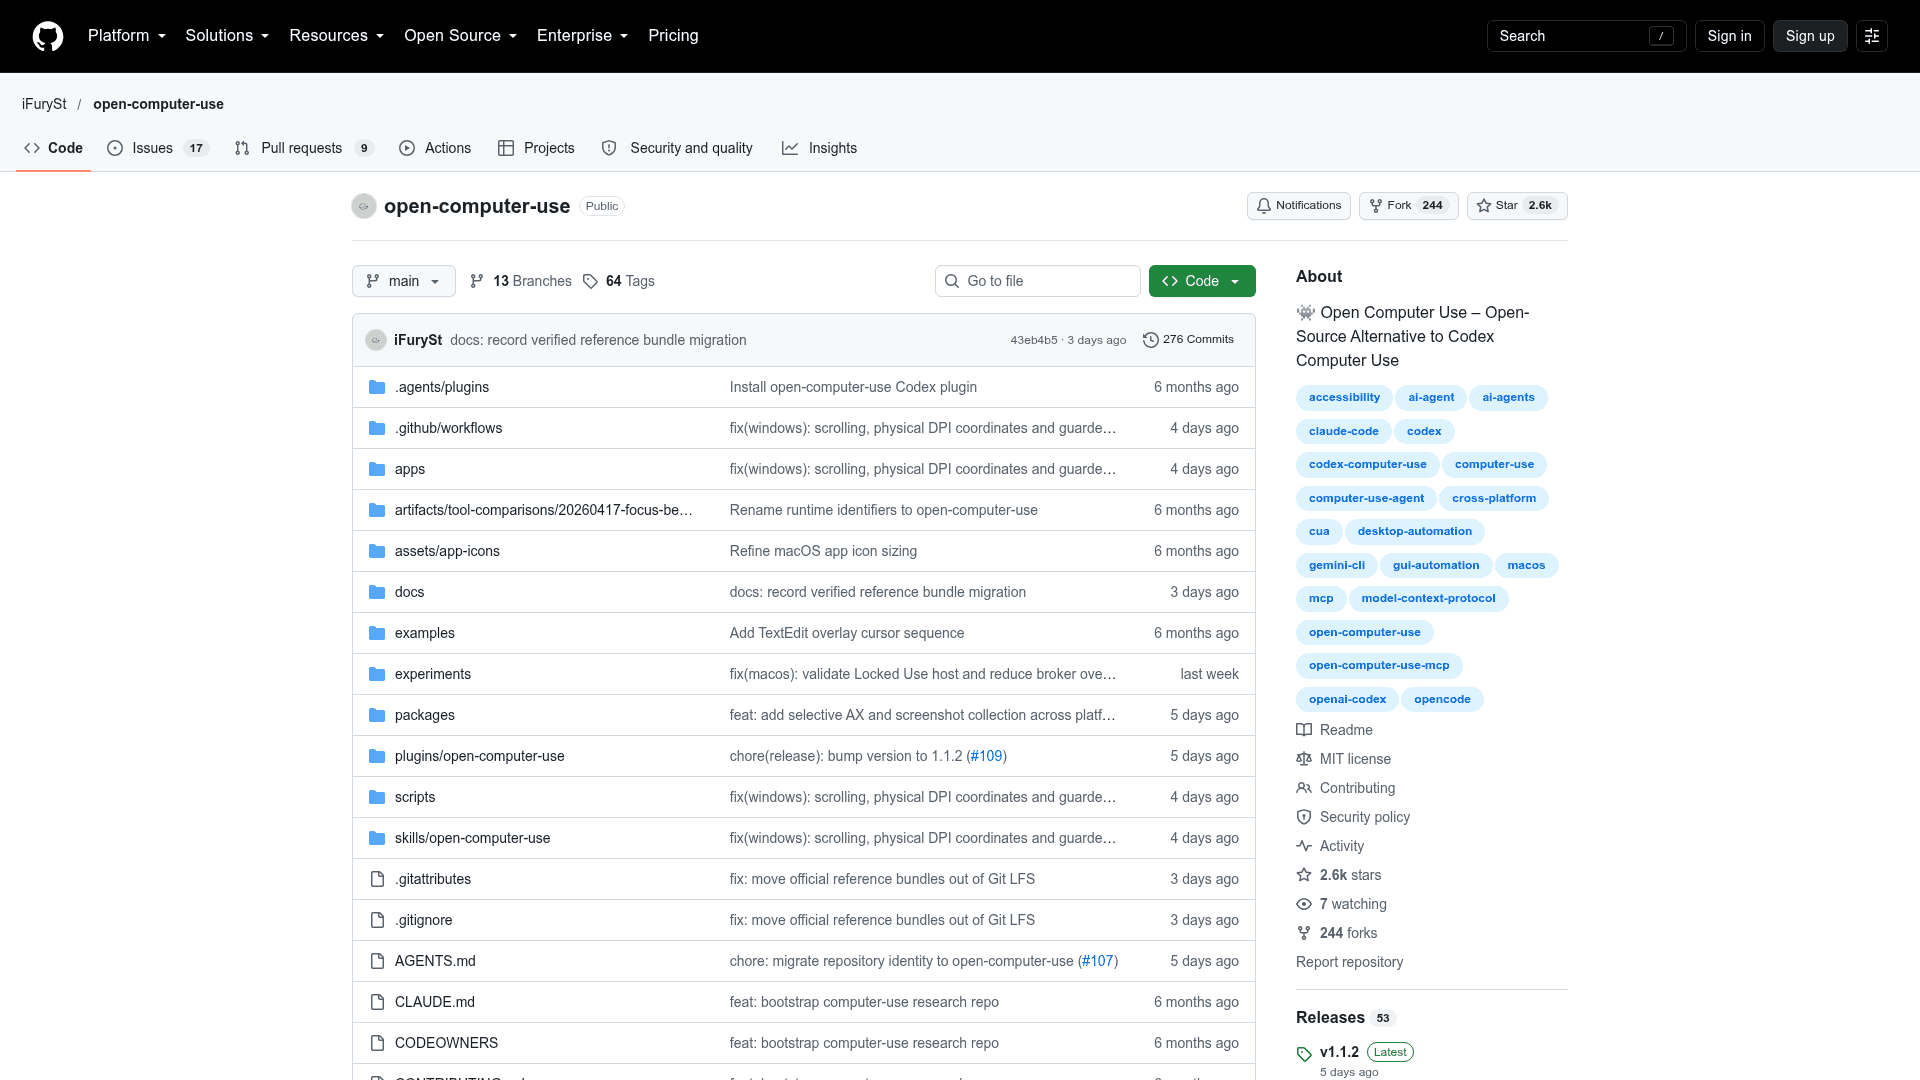The image size is (1920, 1080).
Task: Open pull request #109 link
Action: tap(987, 756)
